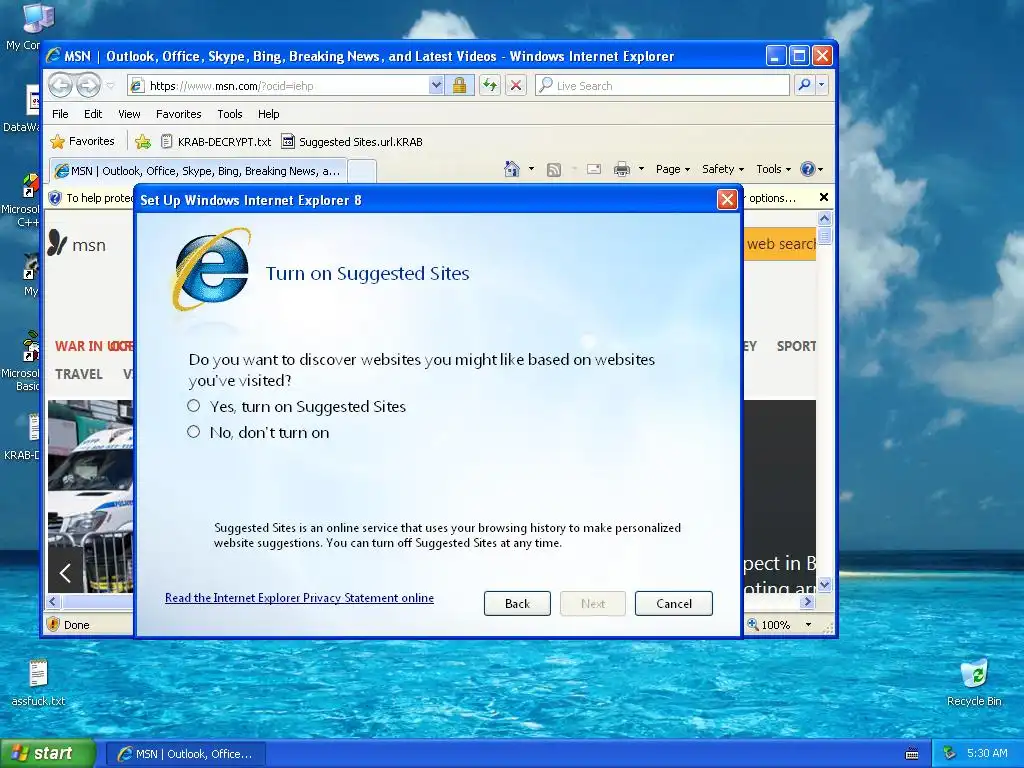Open recent pages dropdown beside navigation arrows

(110, 86)
